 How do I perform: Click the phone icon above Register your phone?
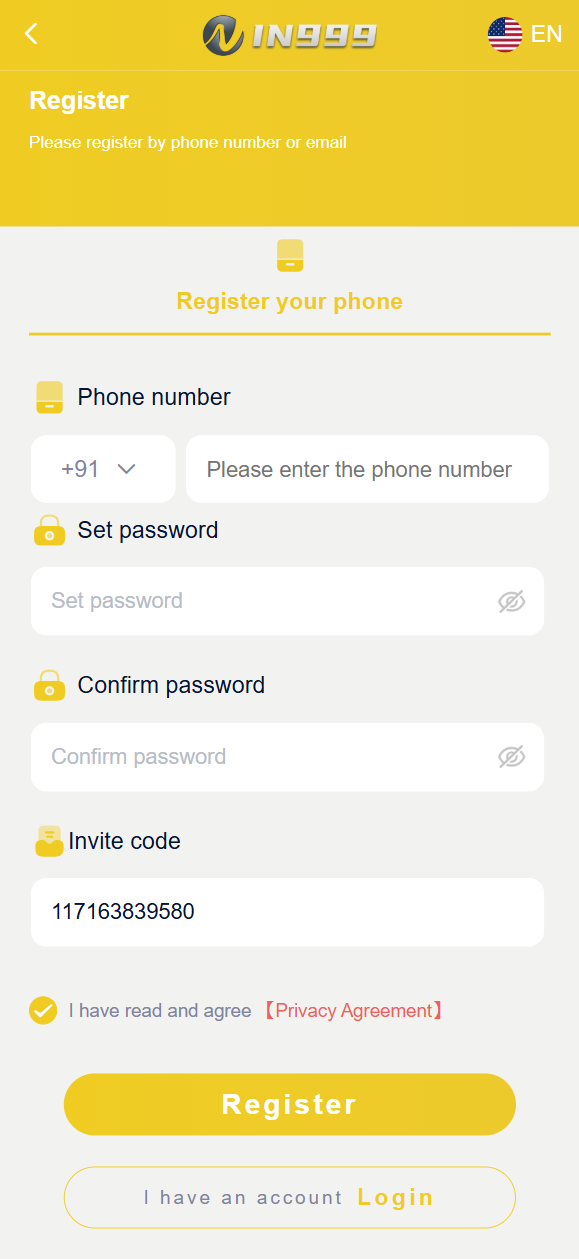tap(289, 255)
